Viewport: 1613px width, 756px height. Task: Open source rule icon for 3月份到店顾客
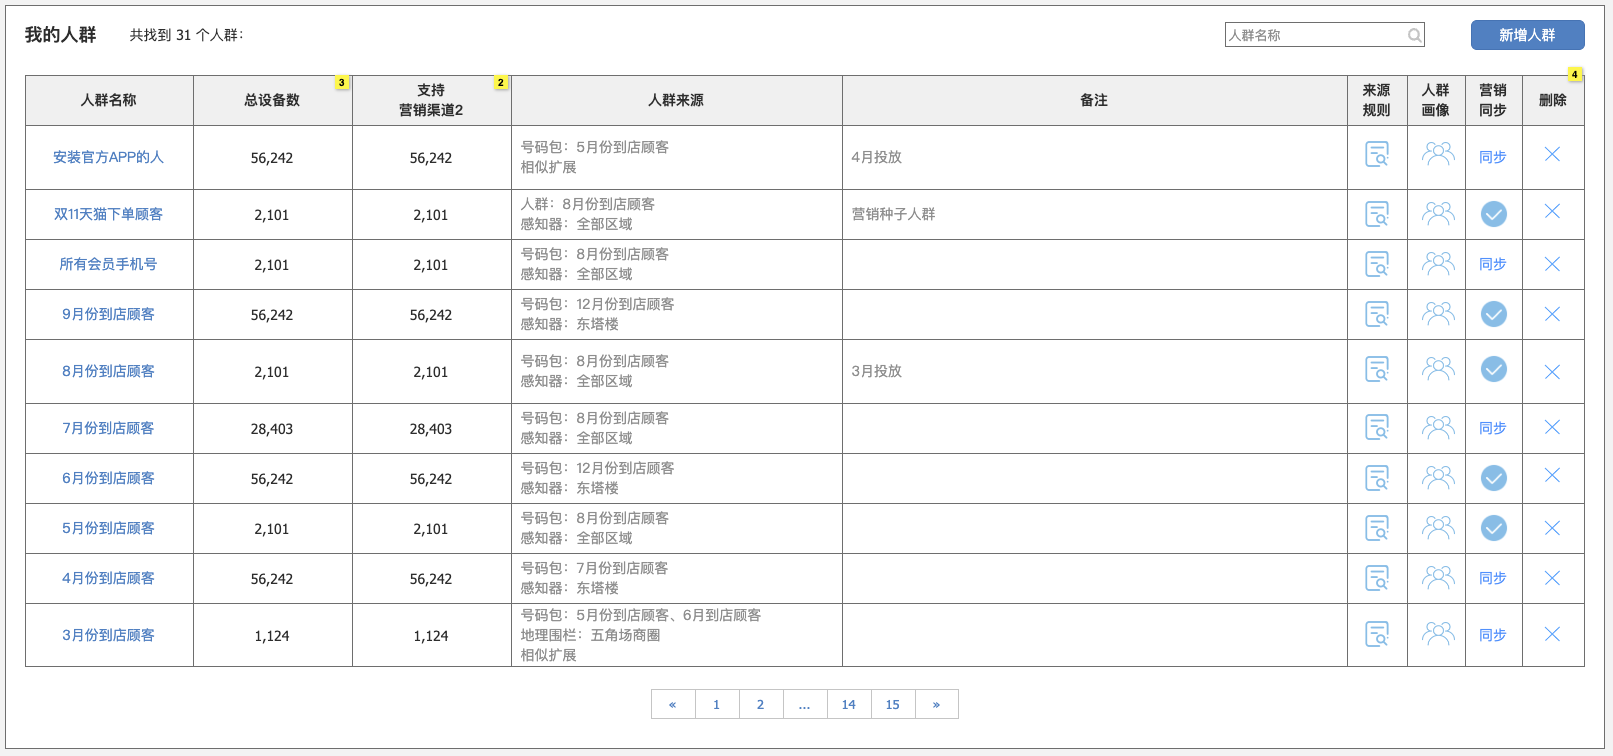[x=1377, y=634]
